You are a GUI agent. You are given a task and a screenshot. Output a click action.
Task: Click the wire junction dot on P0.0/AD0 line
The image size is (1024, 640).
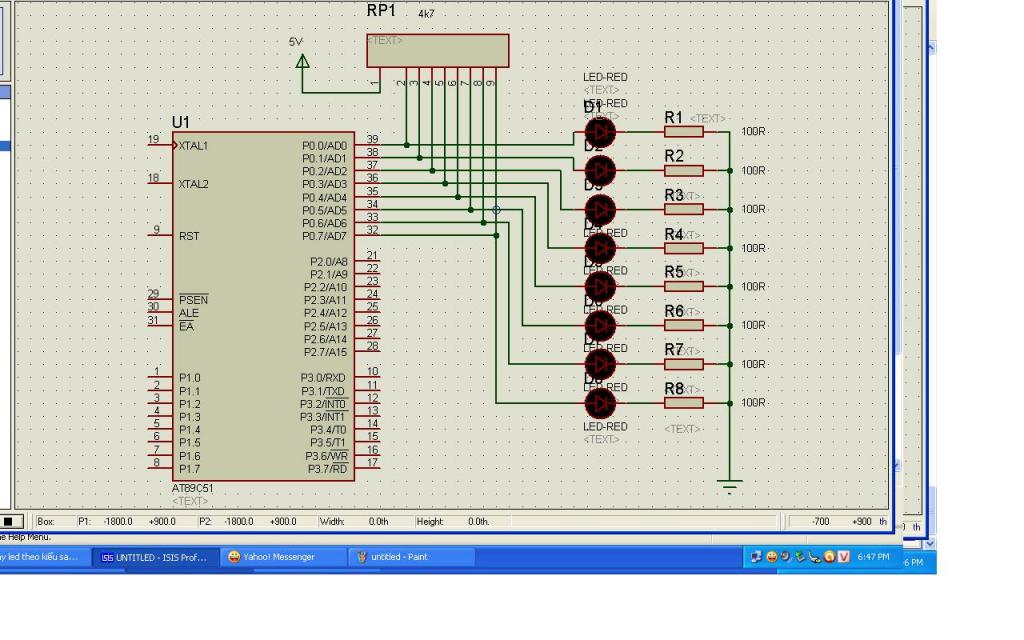pyautogui.click(x=406, y=145)
